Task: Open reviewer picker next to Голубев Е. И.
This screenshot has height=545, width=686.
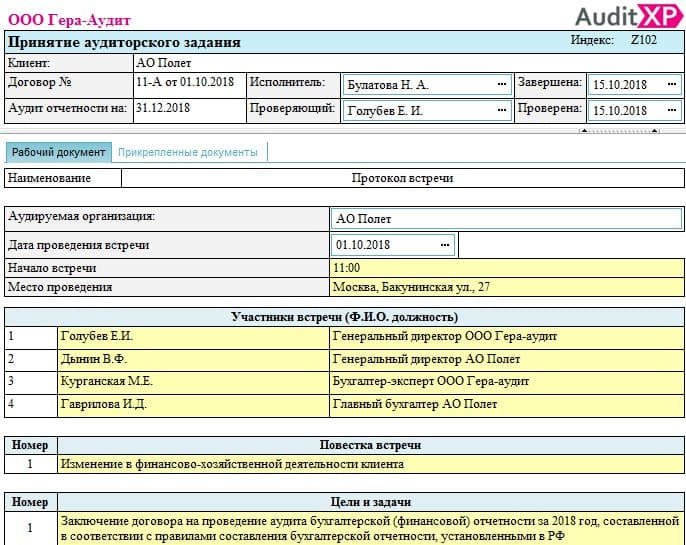Action: pos(500,111)
